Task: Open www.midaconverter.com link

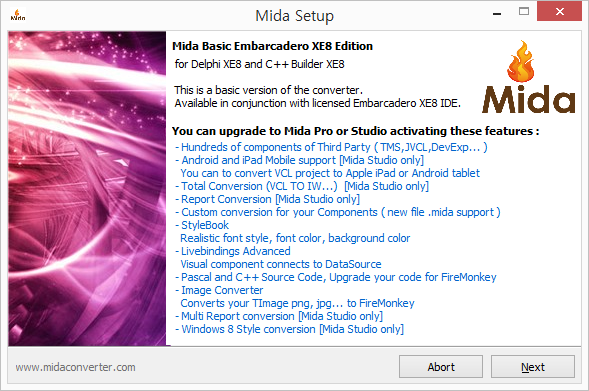Action: [76, 367]
